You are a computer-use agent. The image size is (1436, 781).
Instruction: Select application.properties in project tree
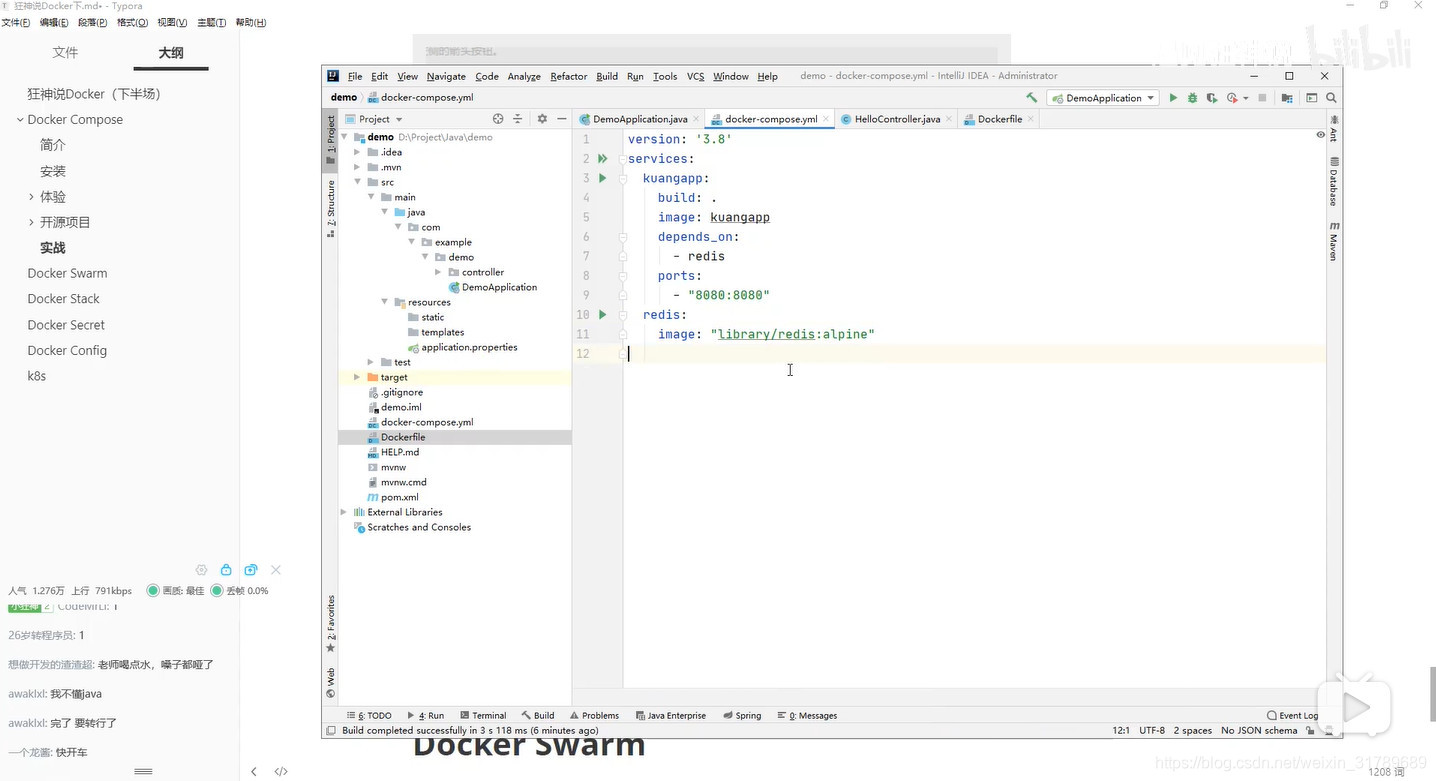[469, 347]
